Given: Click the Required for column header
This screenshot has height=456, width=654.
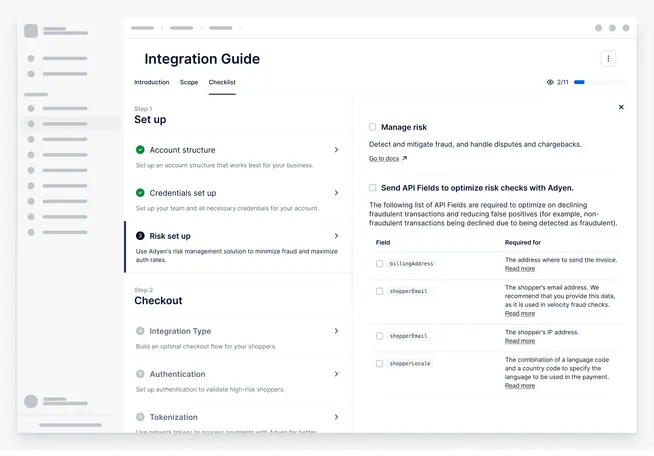Looking at the screenshot, I should point(523,242).
